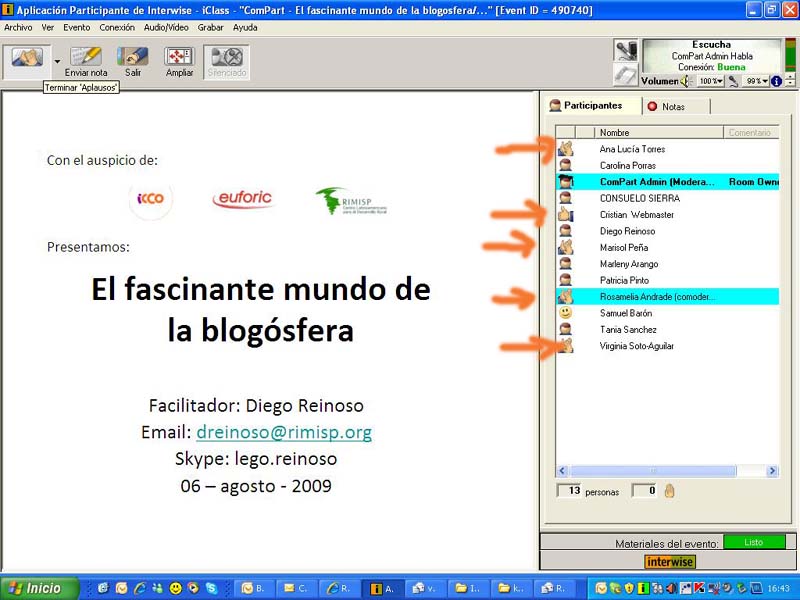This screenshot has height=600, width=800.
Task: Click the thumbs-up icon next to Cristian Webmaster
Action: 565,214
